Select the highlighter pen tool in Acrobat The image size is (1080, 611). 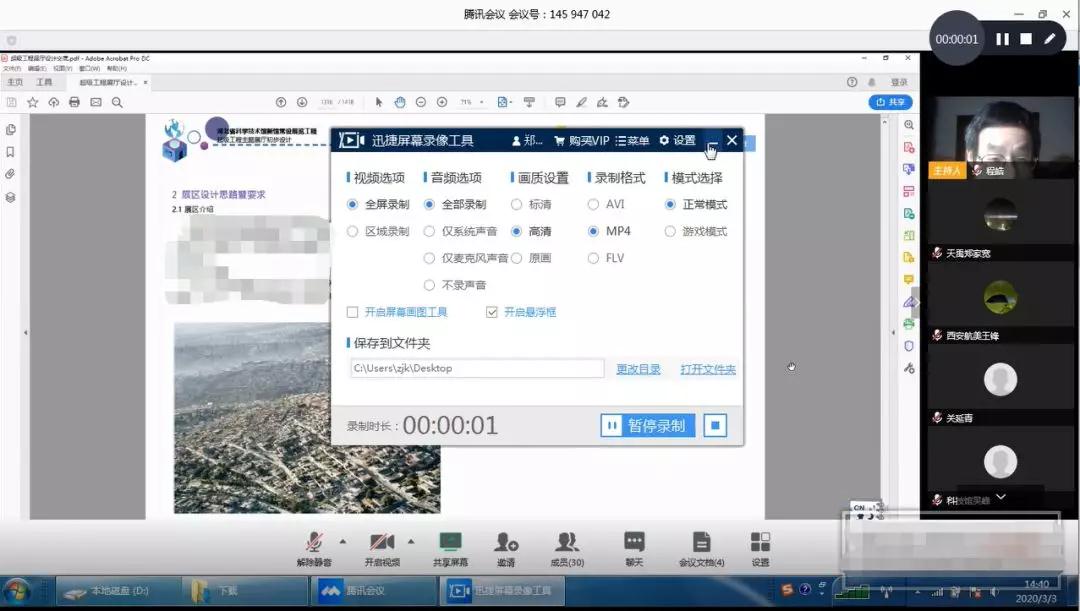click(581, 103)
